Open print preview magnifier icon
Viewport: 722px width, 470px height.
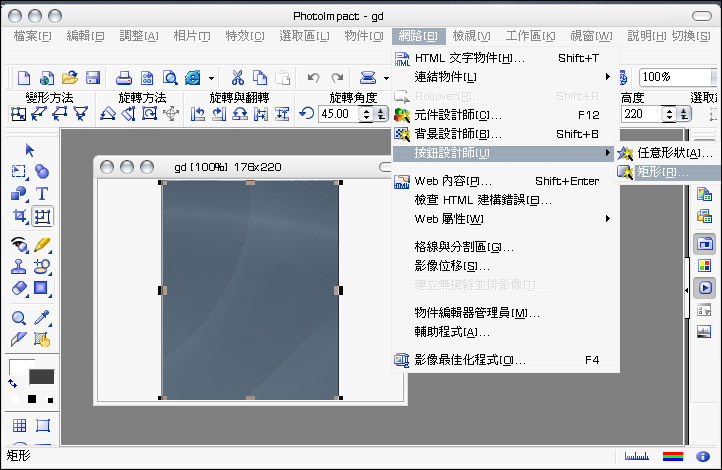pyautogui.click(x=170, y=78)
